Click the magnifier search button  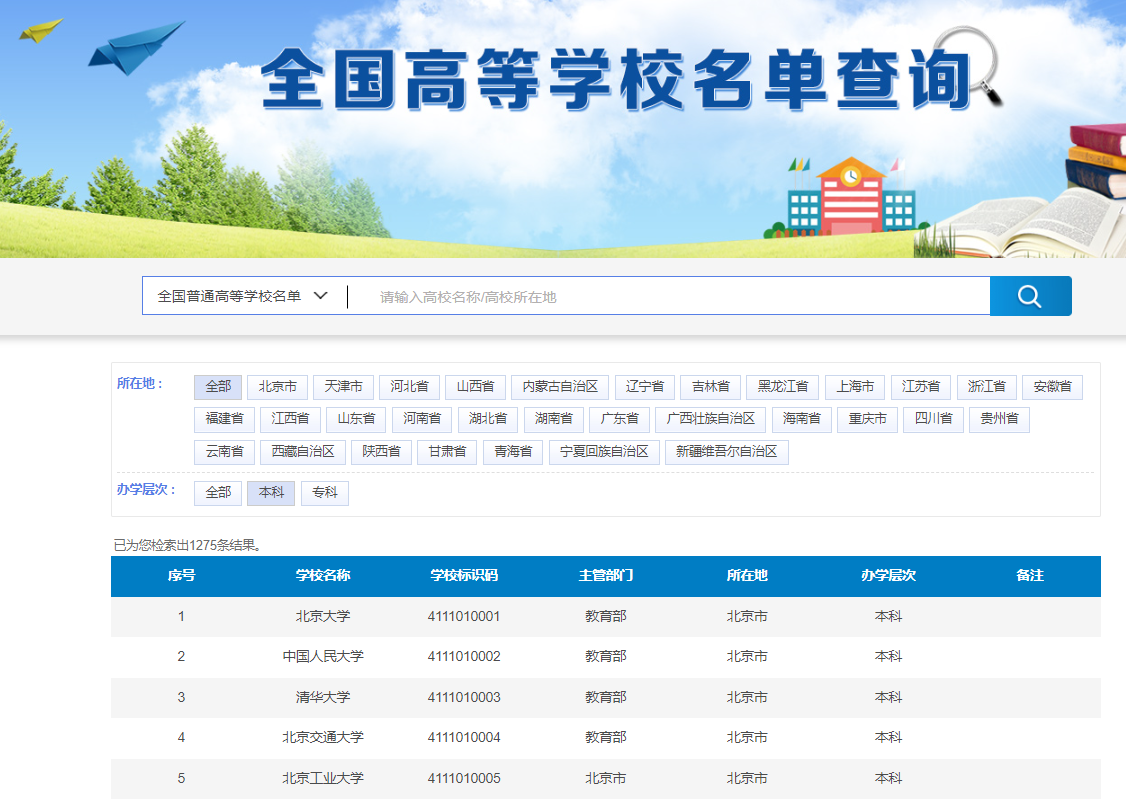click(x=1030, y=296)
